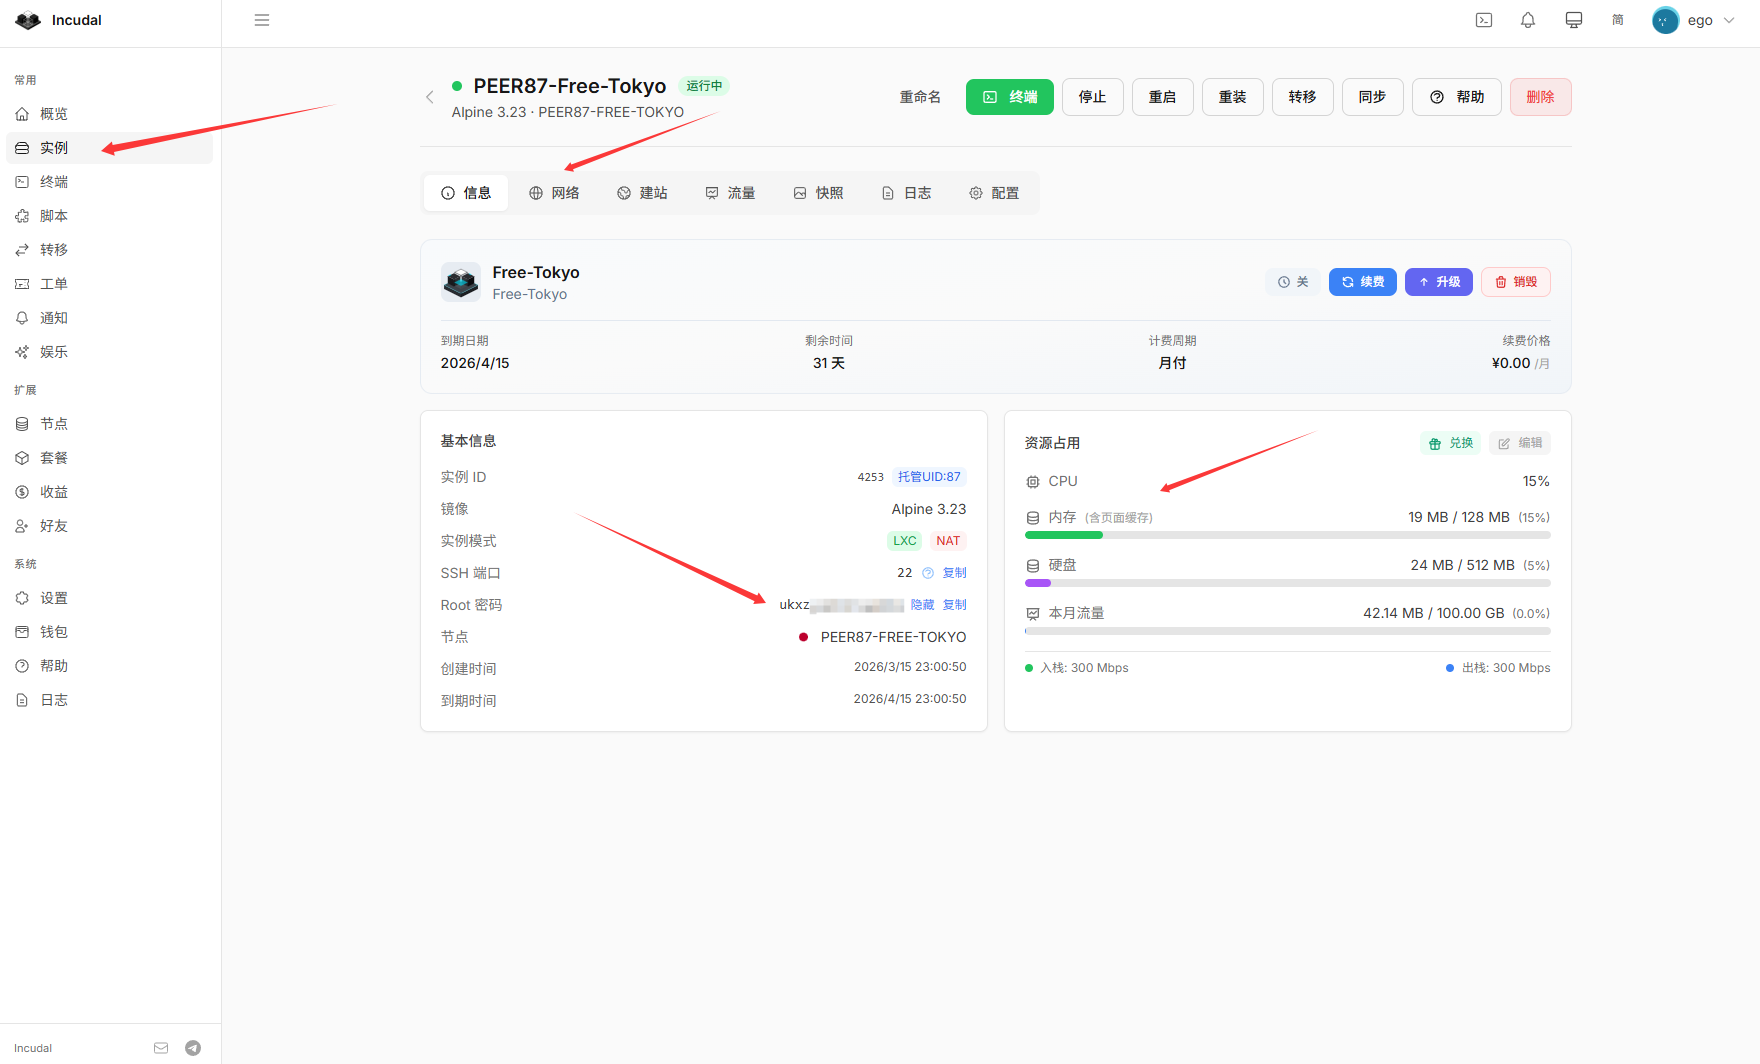This screenshot has width=1760, height=1064.
Task: Click the 托管UID:87 badge
Action: (929, 477)
